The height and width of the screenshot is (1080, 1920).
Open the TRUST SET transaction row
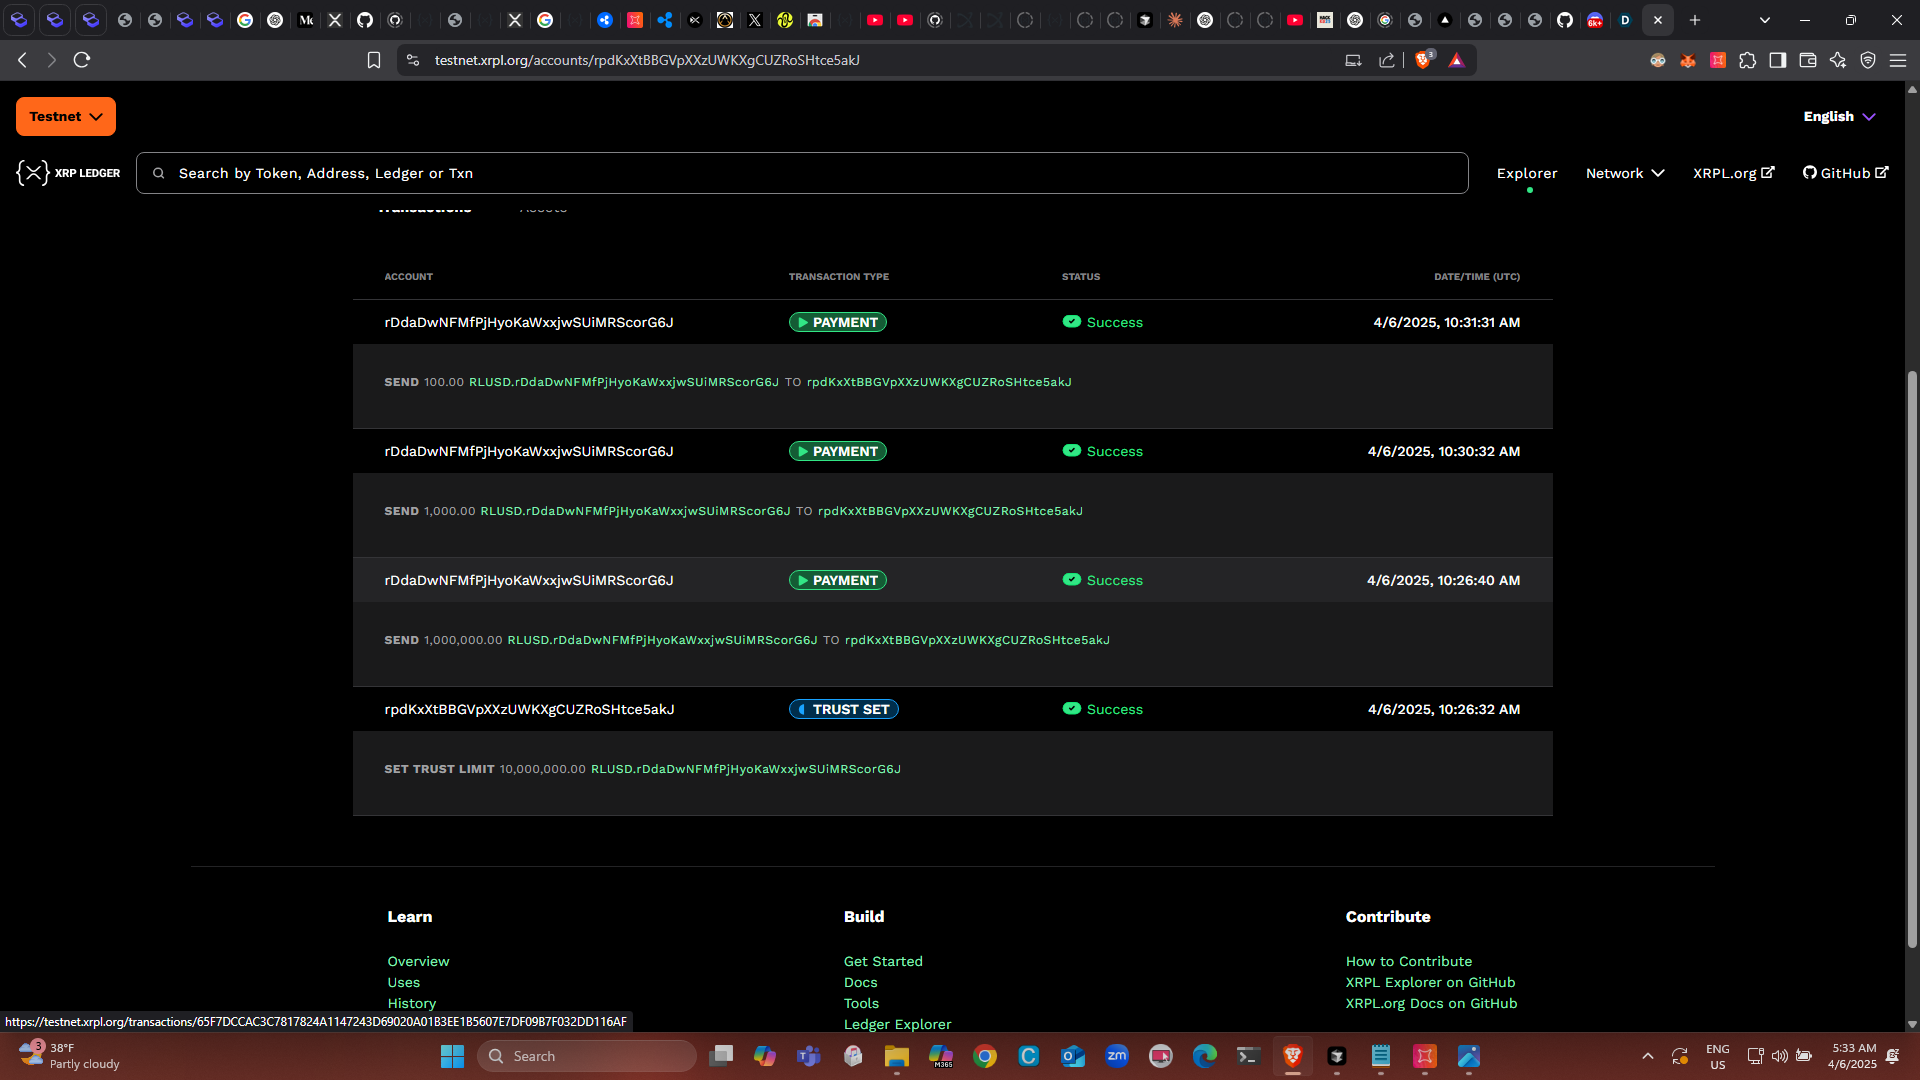pos(843,709)
